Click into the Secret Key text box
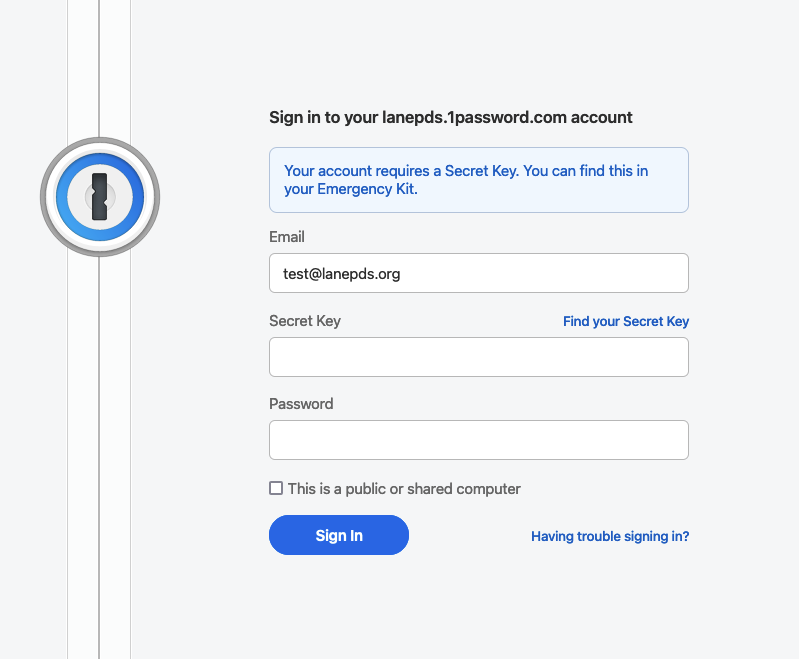799x659 pixels. point(478,357)
